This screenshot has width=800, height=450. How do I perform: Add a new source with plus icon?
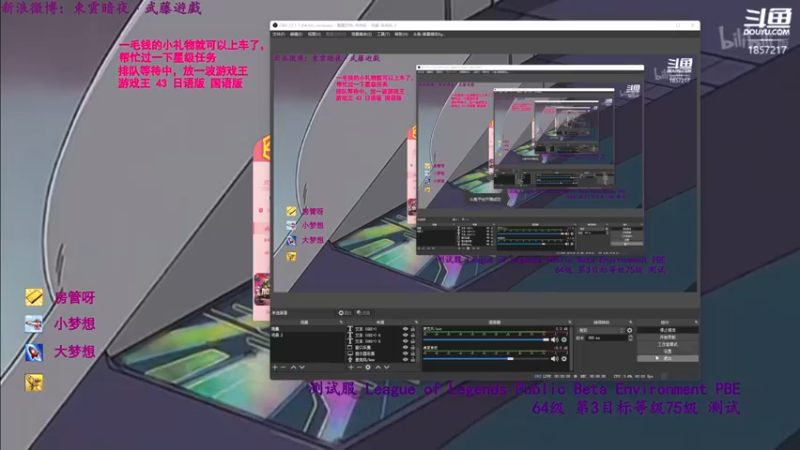pos(351,367)
